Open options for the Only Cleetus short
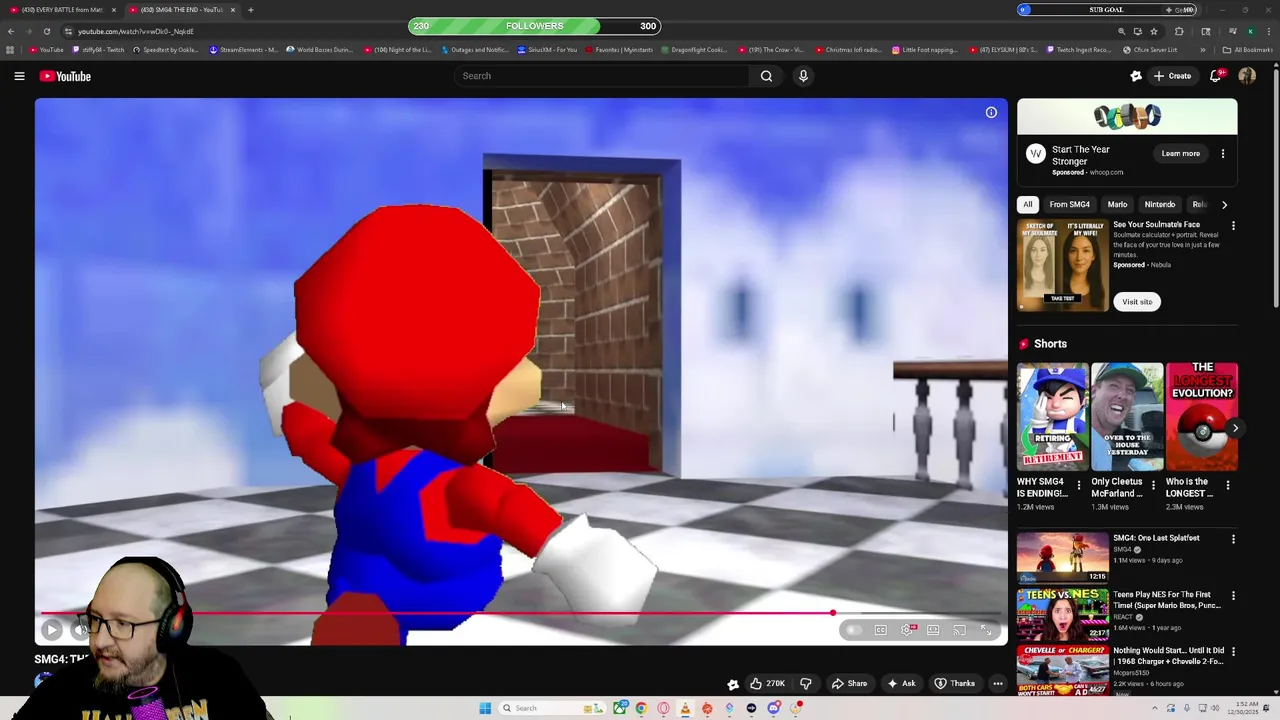 point(1153,485)
